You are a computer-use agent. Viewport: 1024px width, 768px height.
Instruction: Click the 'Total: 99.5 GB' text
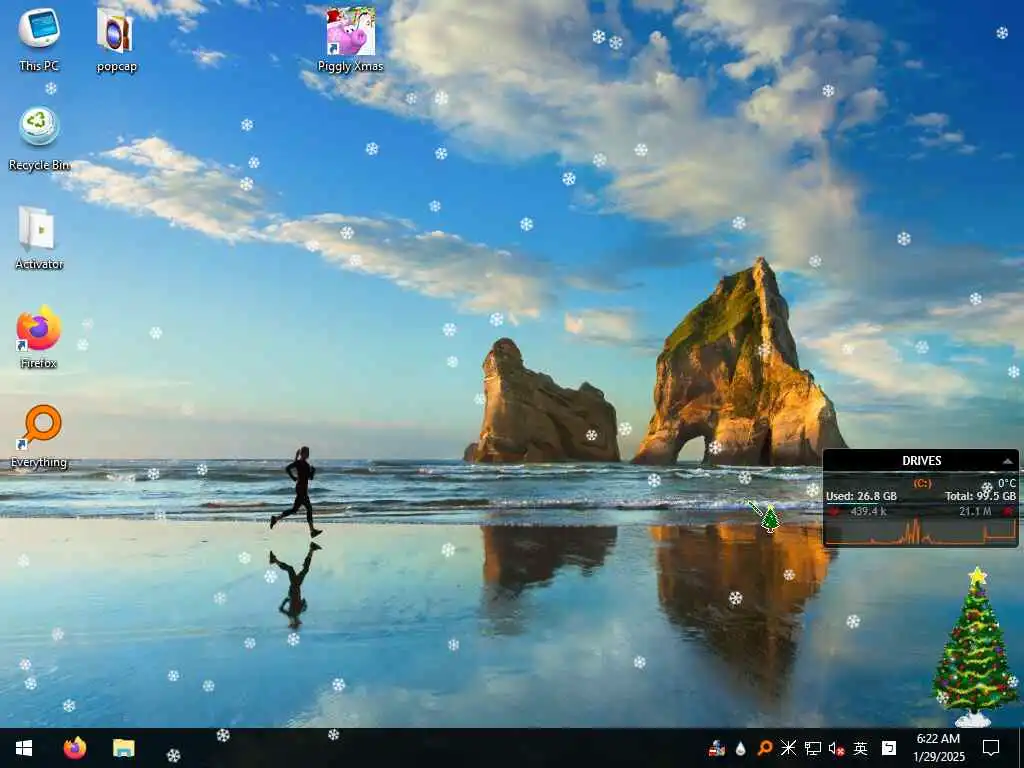tap(980, 496)
